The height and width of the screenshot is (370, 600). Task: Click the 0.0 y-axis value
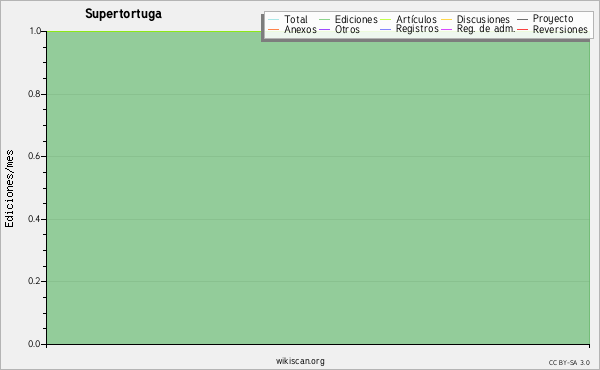tap(34, 344)
